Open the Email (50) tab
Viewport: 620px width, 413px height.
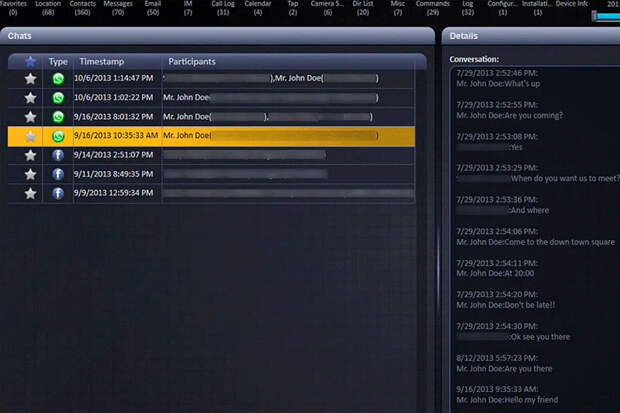coord(153,8)
